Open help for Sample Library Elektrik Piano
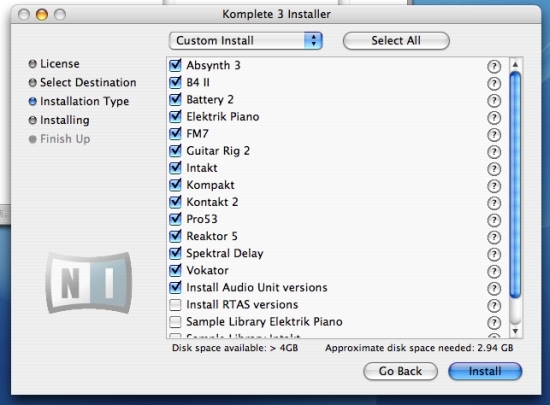The width and height of the screenshot is (550, 405). pyautogui.click(x=494, y=323)
